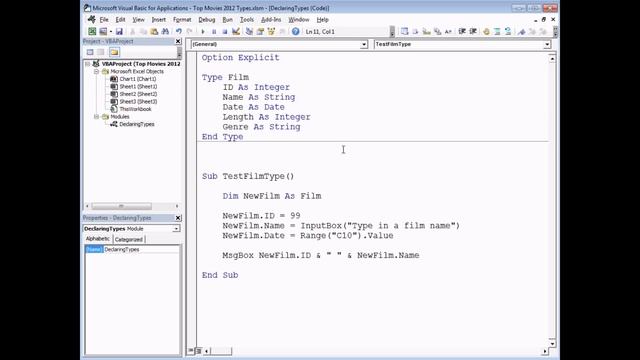Screen dimensions: 640x360
Task: Click the List Constants icon
Action: (x=416, y=31)
